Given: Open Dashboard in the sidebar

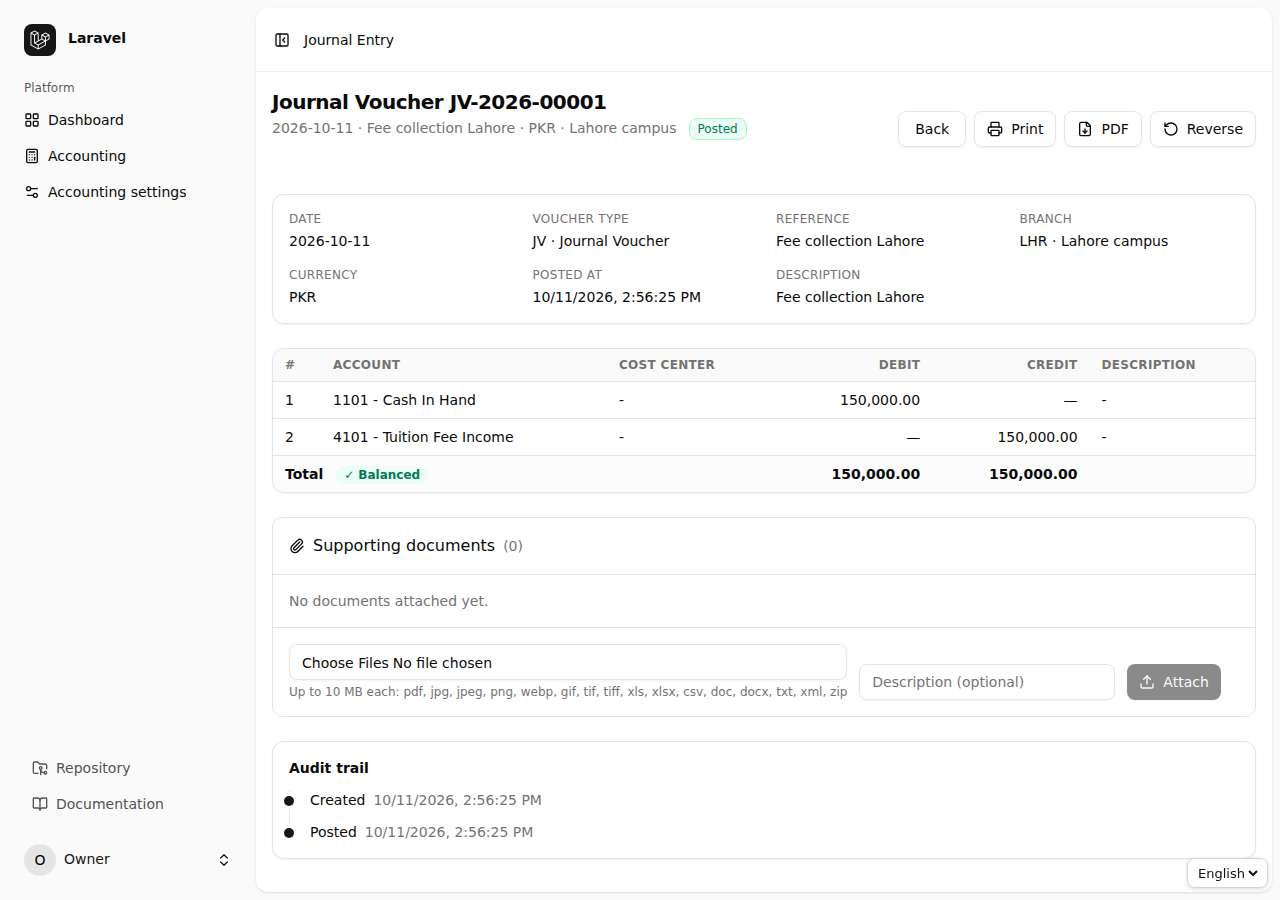Looking at the screenshot, I should click(x=128, y=120).
